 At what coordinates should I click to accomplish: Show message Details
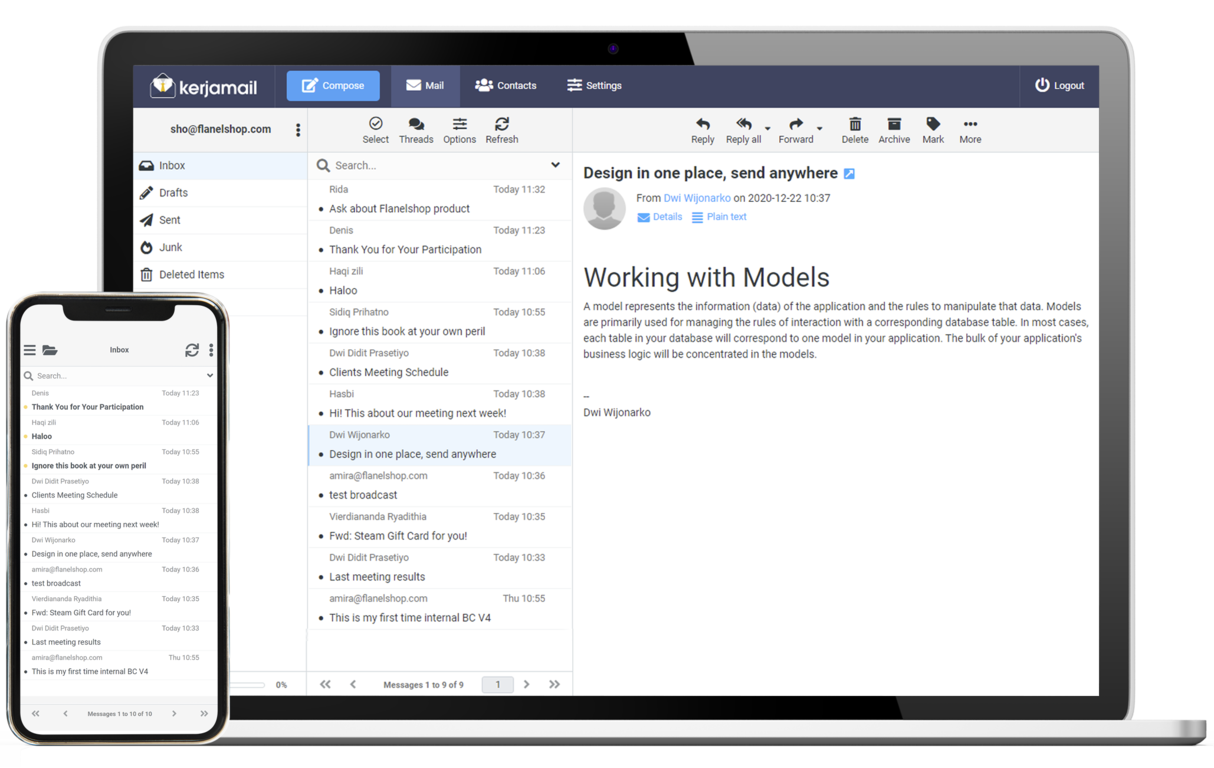point(660,217)
